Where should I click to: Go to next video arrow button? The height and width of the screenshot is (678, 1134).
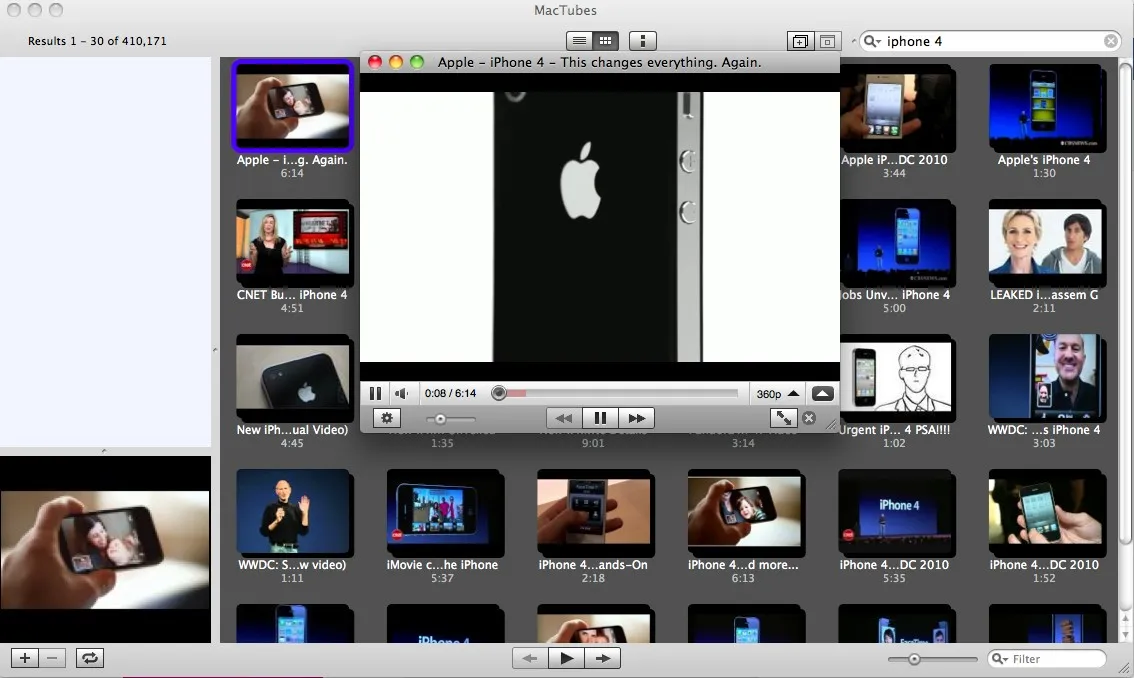pyautogui.click(x=602, y=658)
